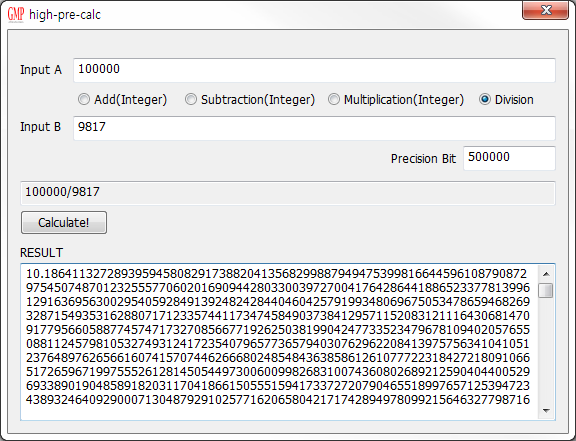Click the GMP application icon in title bar
576x441 pixels.
[x=16, y=15]
